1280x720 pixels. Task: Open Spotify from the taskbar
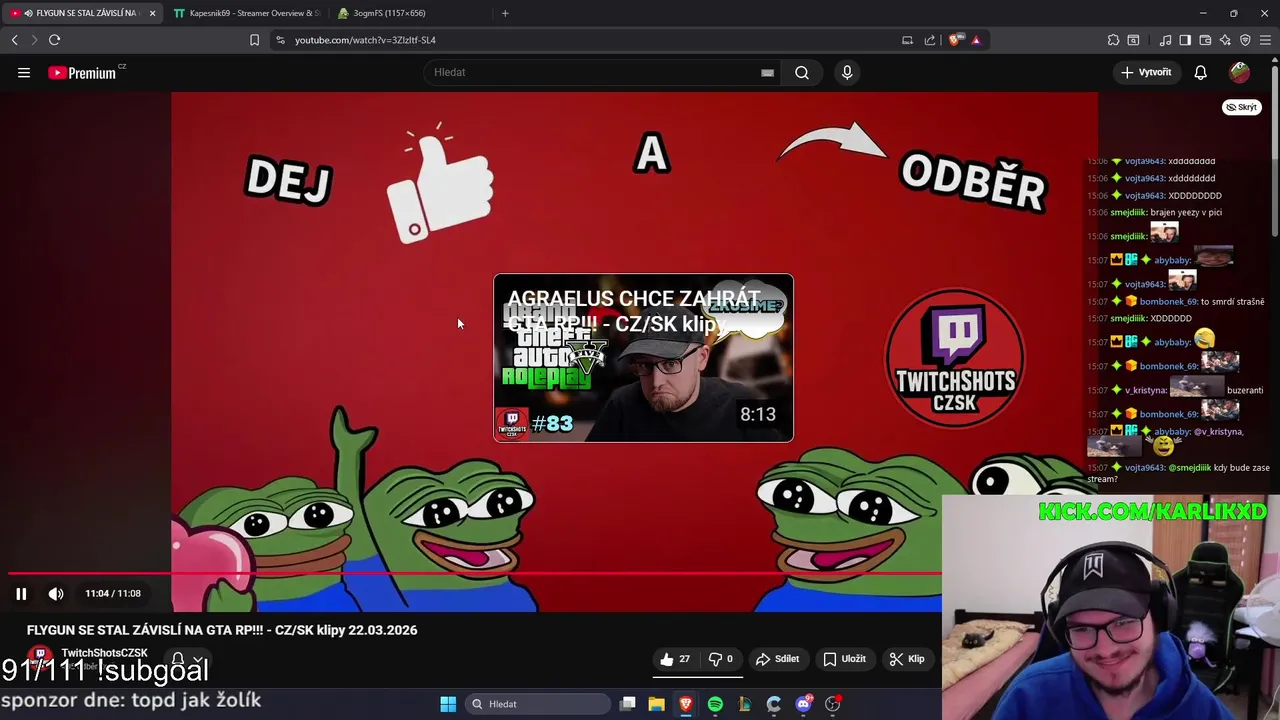715,704
